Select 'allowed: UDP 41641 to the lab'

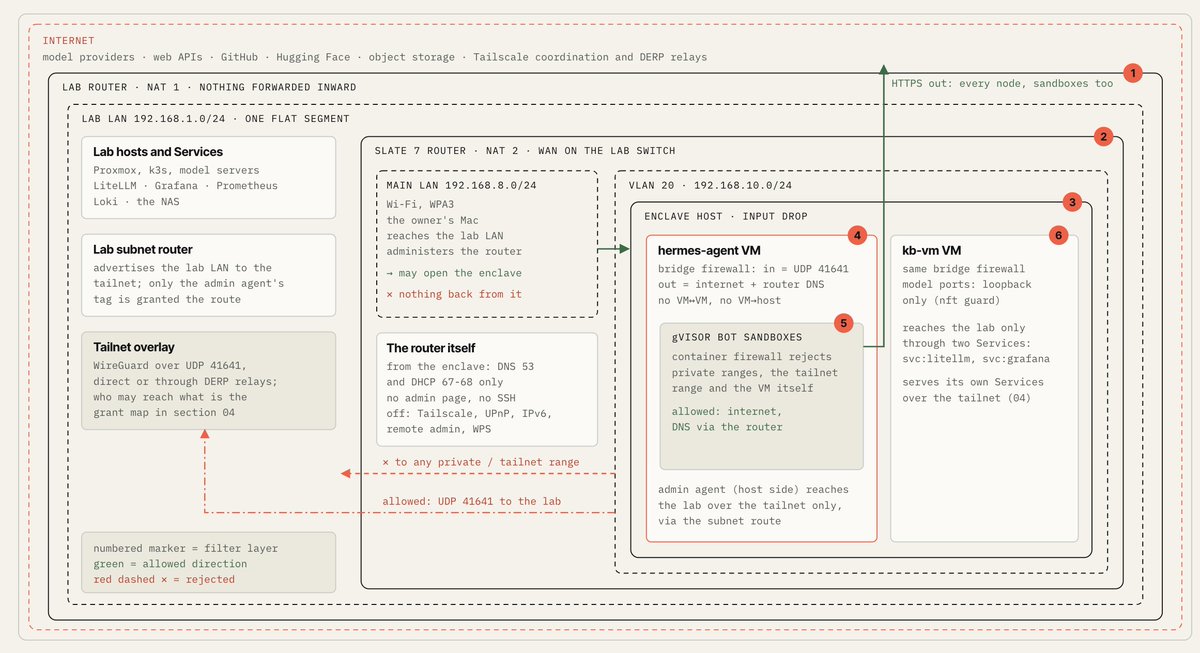pos(472,501)
